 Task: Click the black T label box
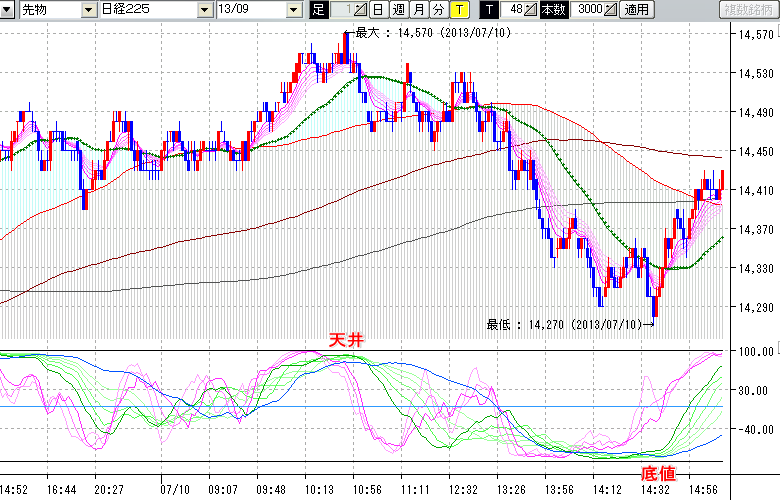(489, 10)
